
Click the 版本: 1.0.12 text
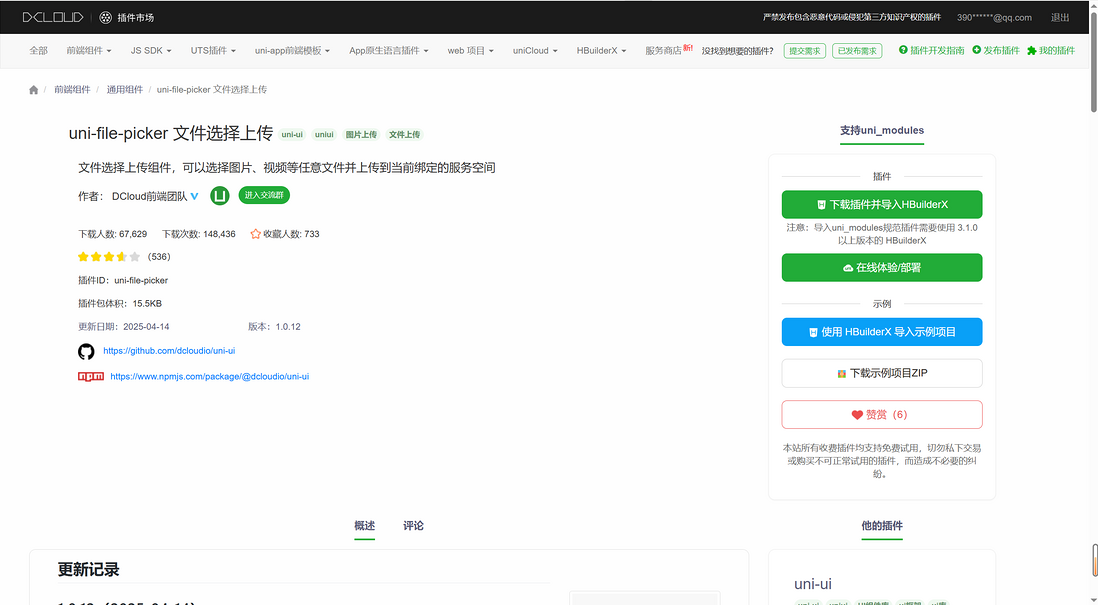pos(274,326)
